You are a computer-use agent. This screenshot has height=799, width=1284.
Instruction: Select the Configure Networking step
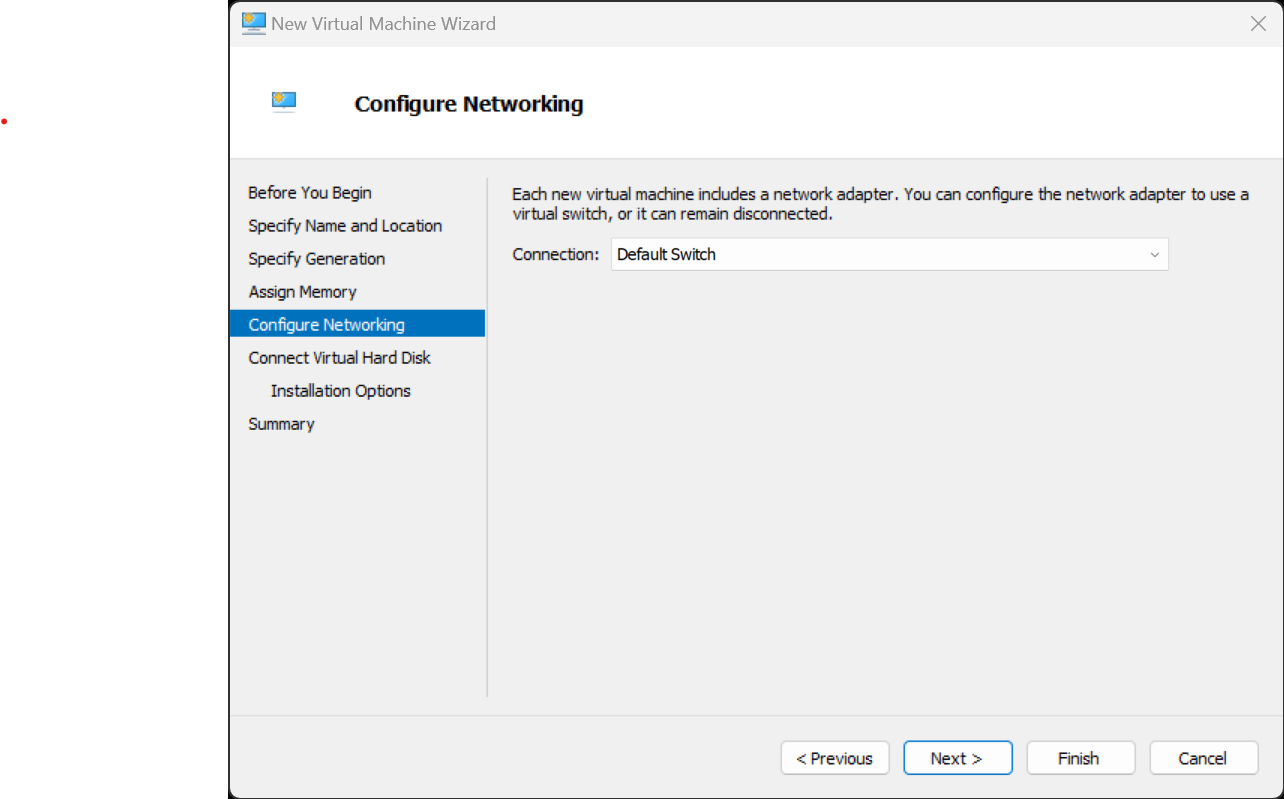pyautogui.click(x=357, y=323)
